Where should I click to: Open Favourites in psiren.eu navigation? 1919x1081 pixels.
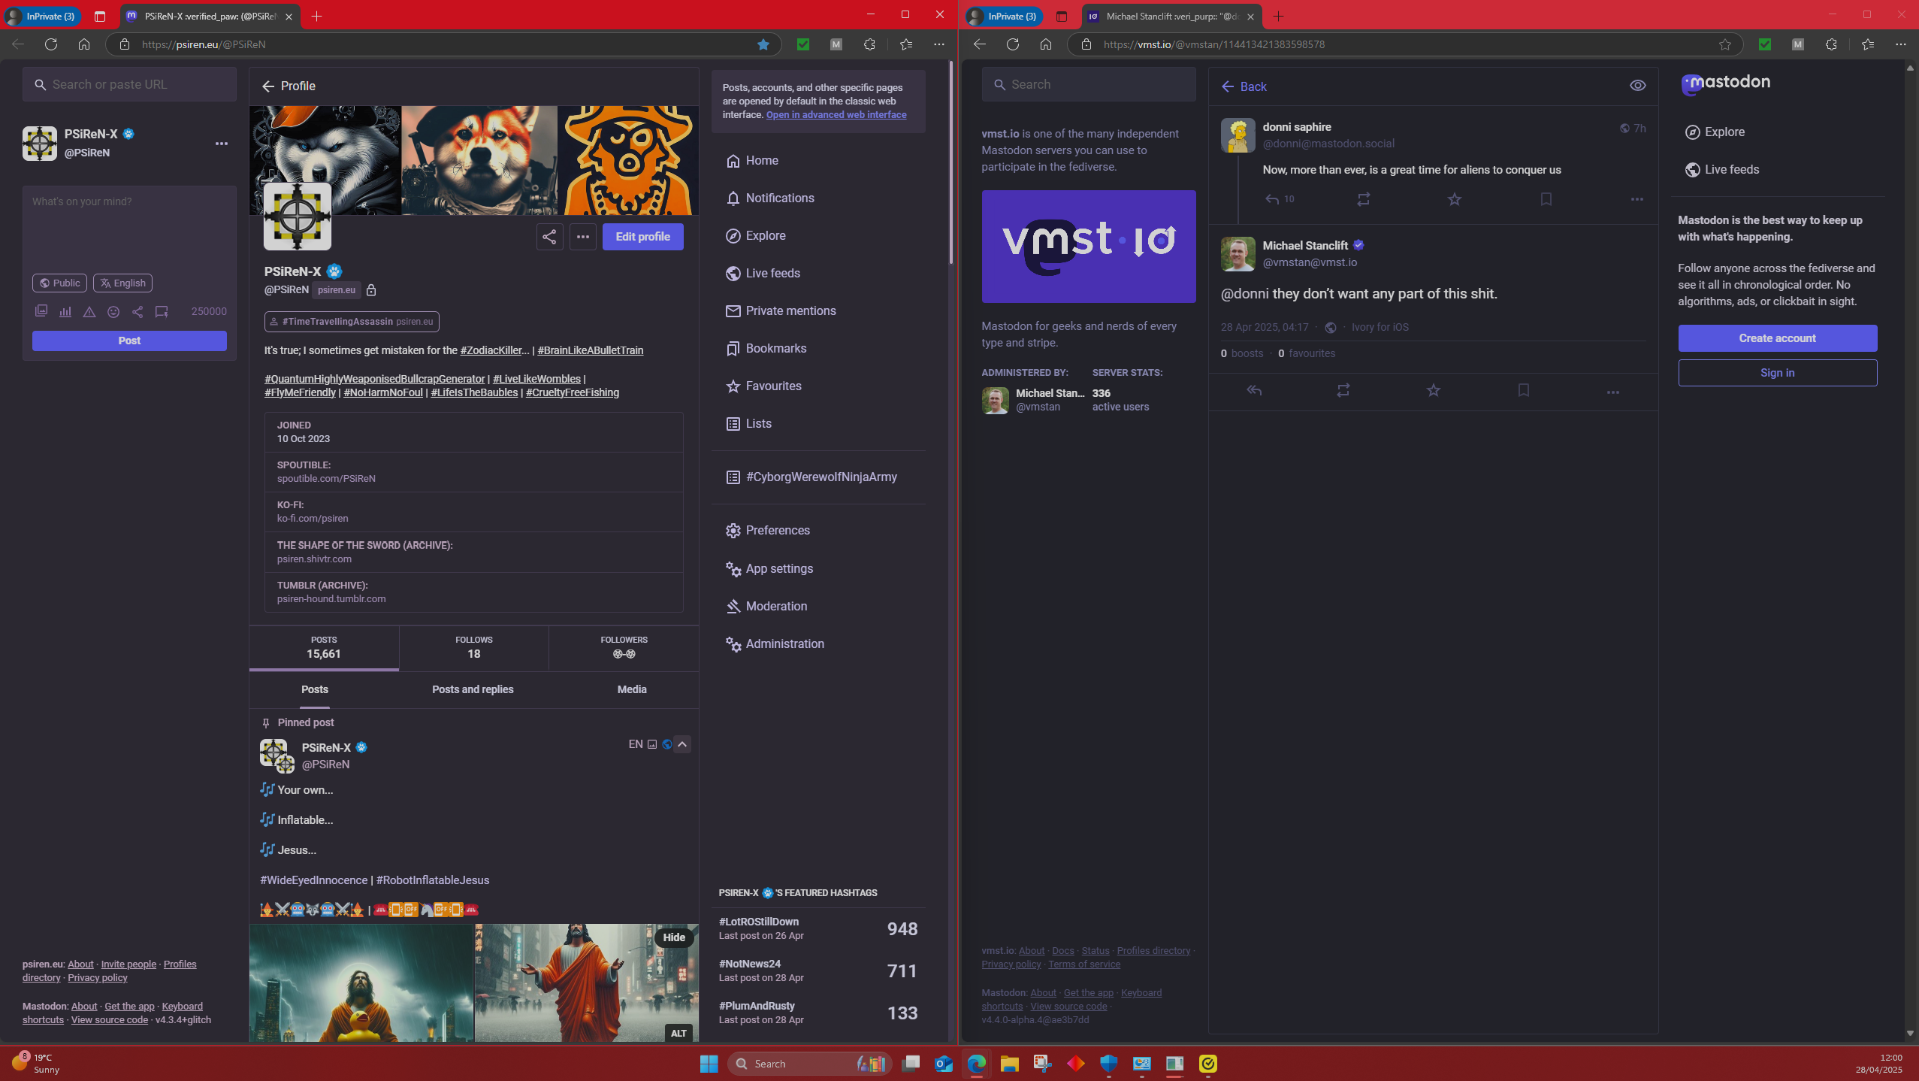(x=764, y=386)
